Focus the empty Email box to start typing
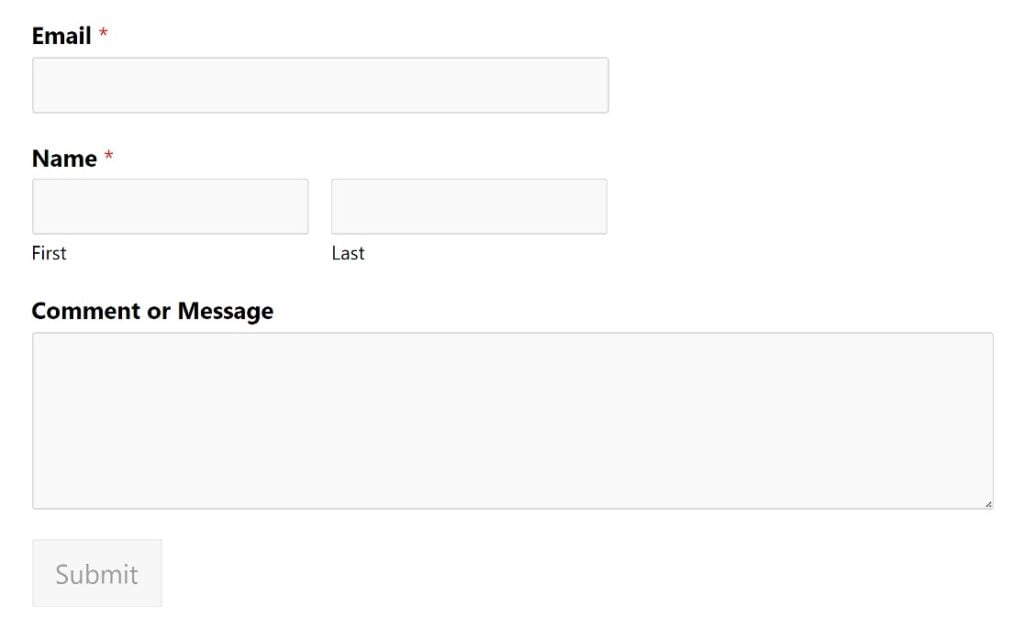This screenshot has height=629, width=1024. 320,85
